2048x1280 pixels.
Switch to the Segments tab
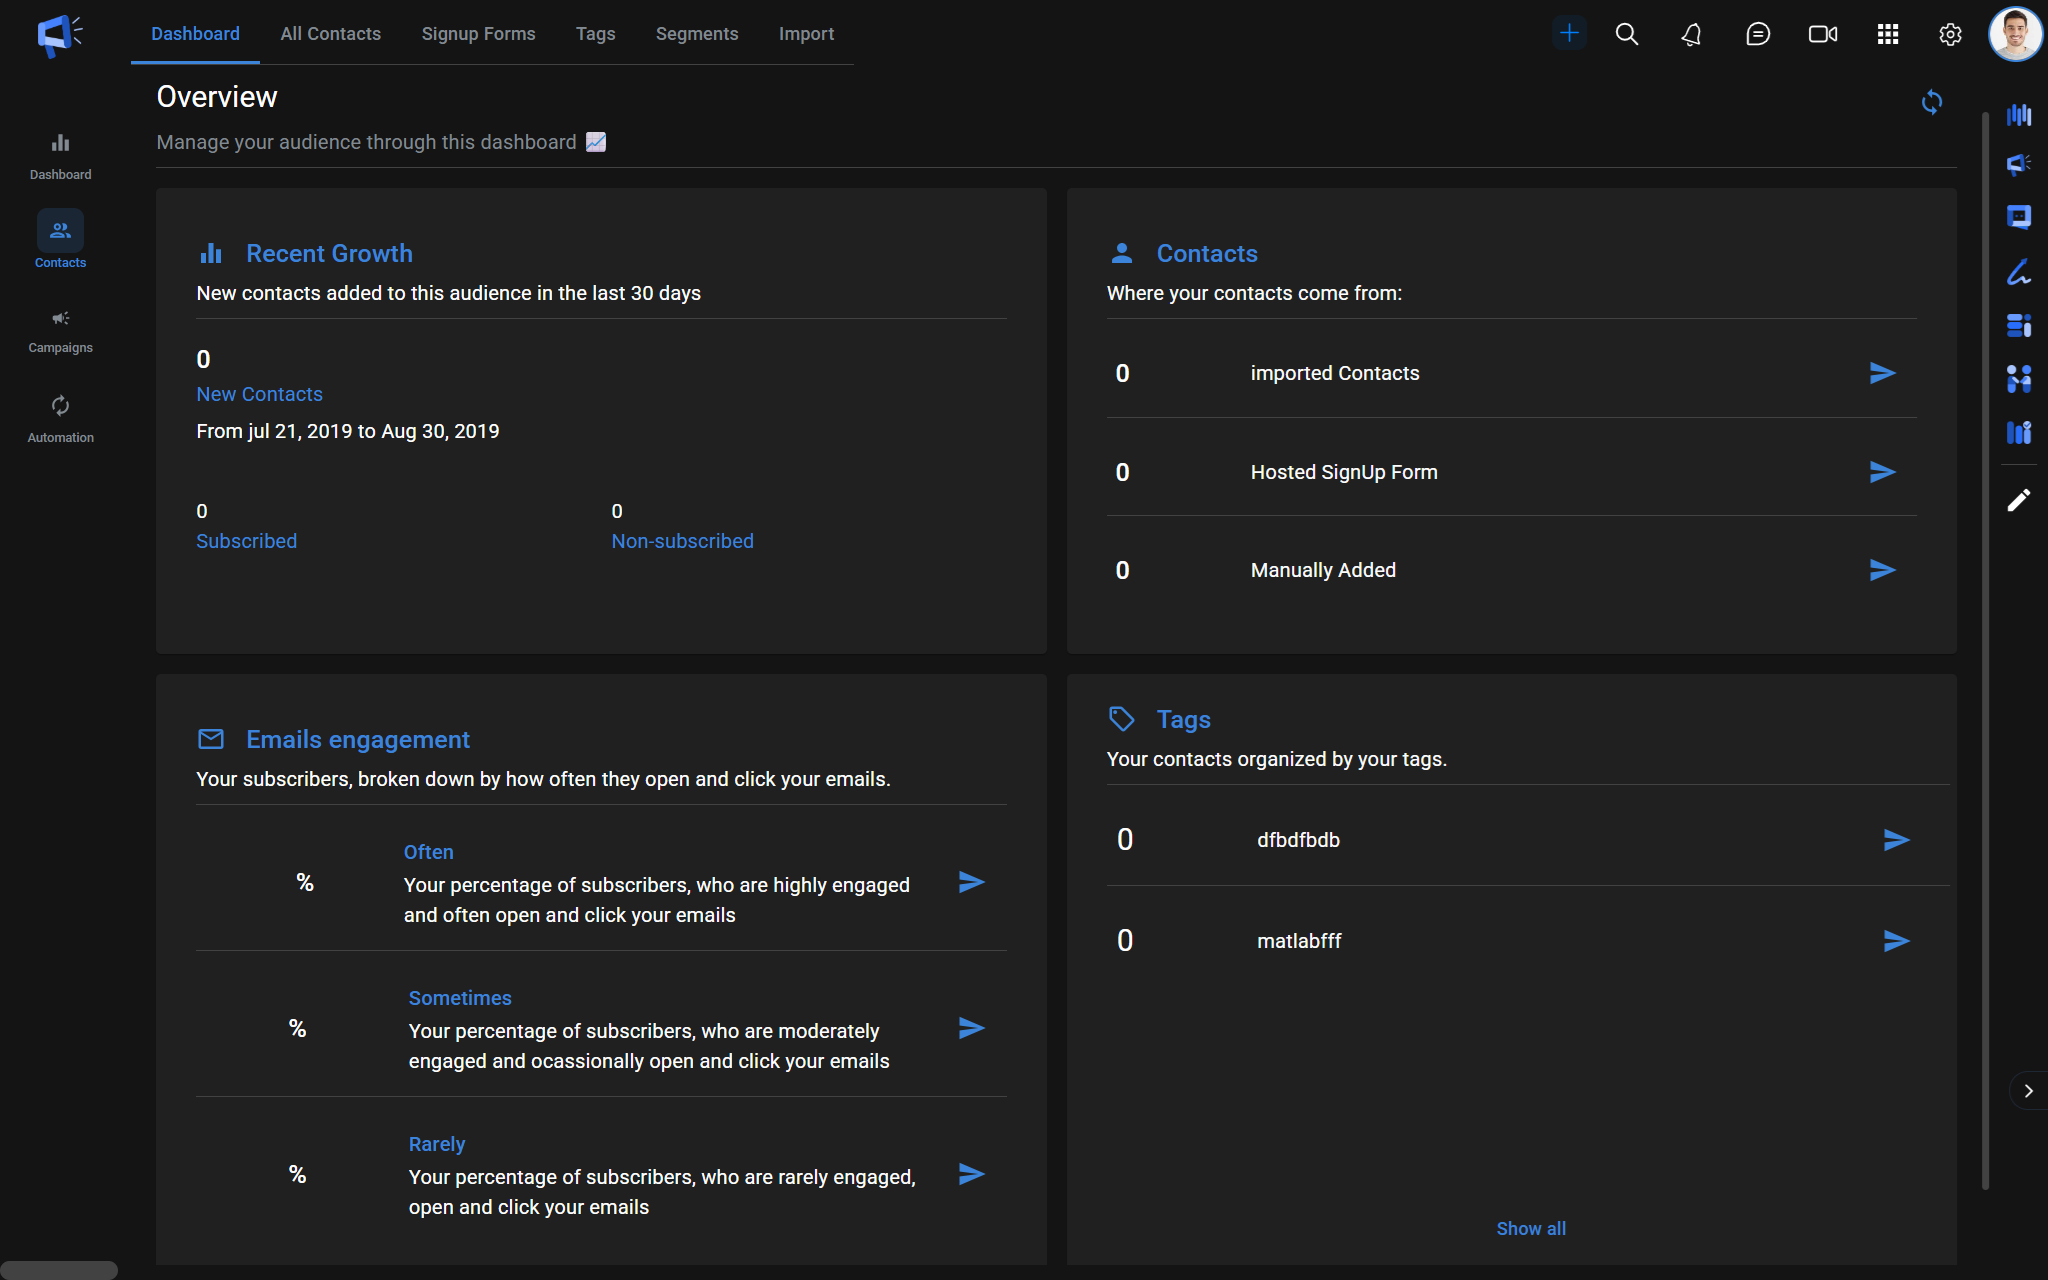point(696,34)
